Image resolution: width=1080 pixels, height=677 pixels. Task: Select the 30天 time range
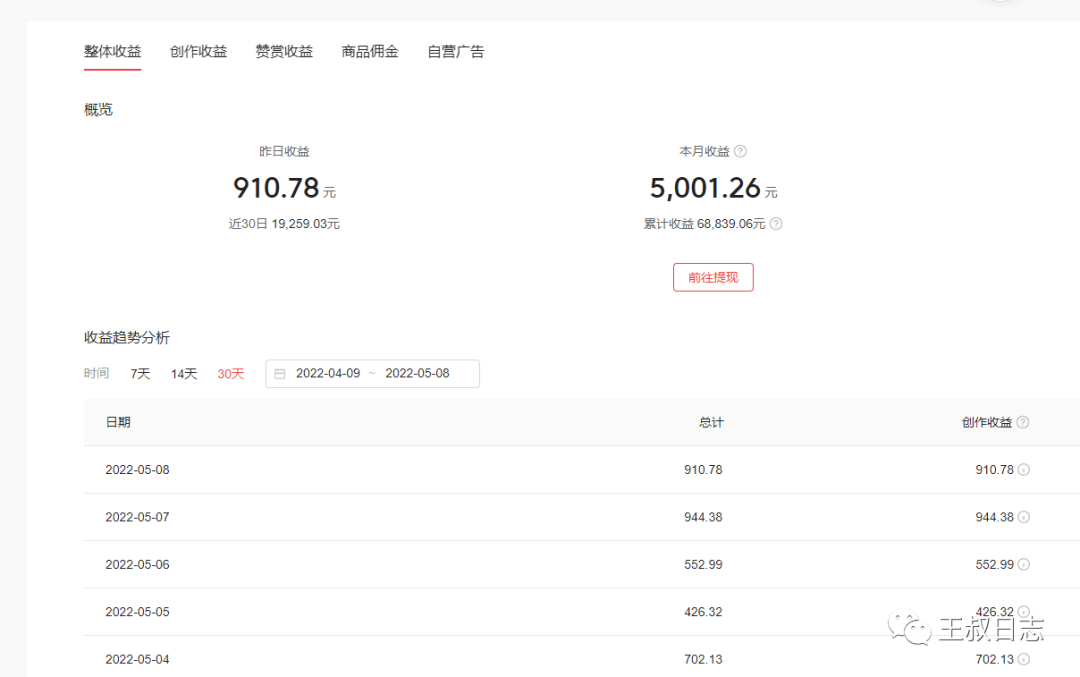(x=231, y=373)
